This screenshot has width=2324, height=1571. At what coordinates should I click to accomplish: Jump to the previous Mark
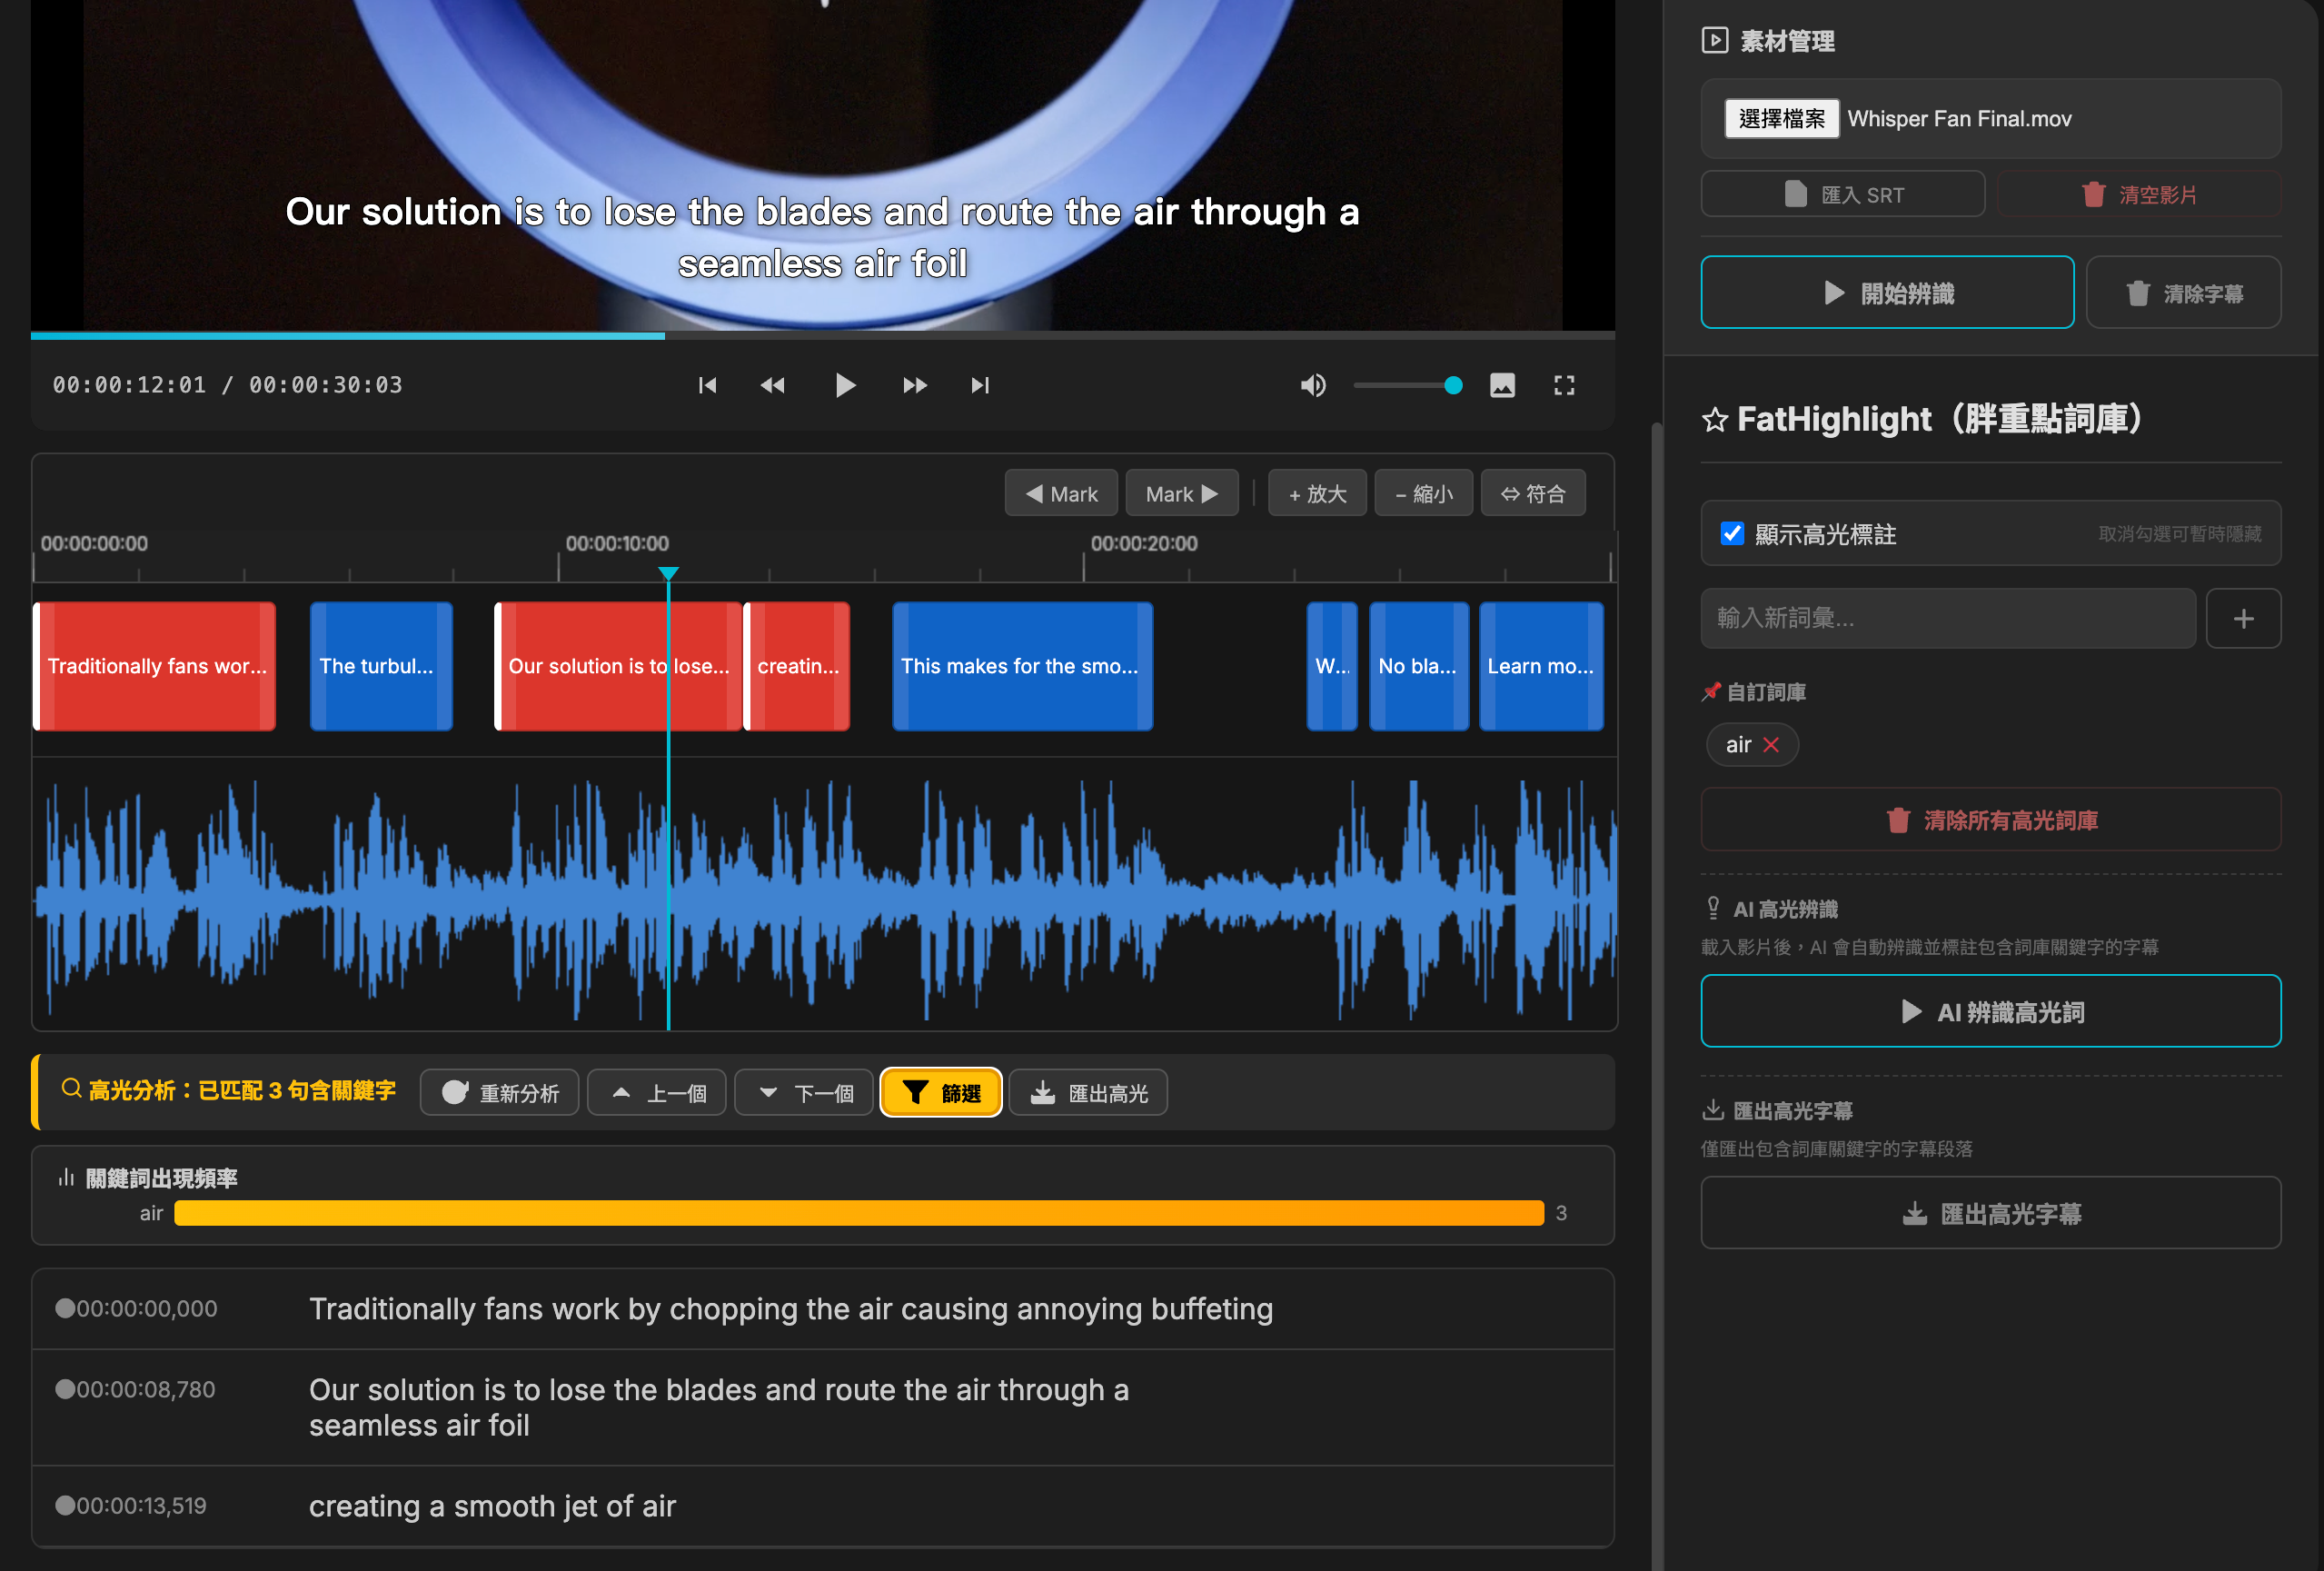click(1061, 494)
